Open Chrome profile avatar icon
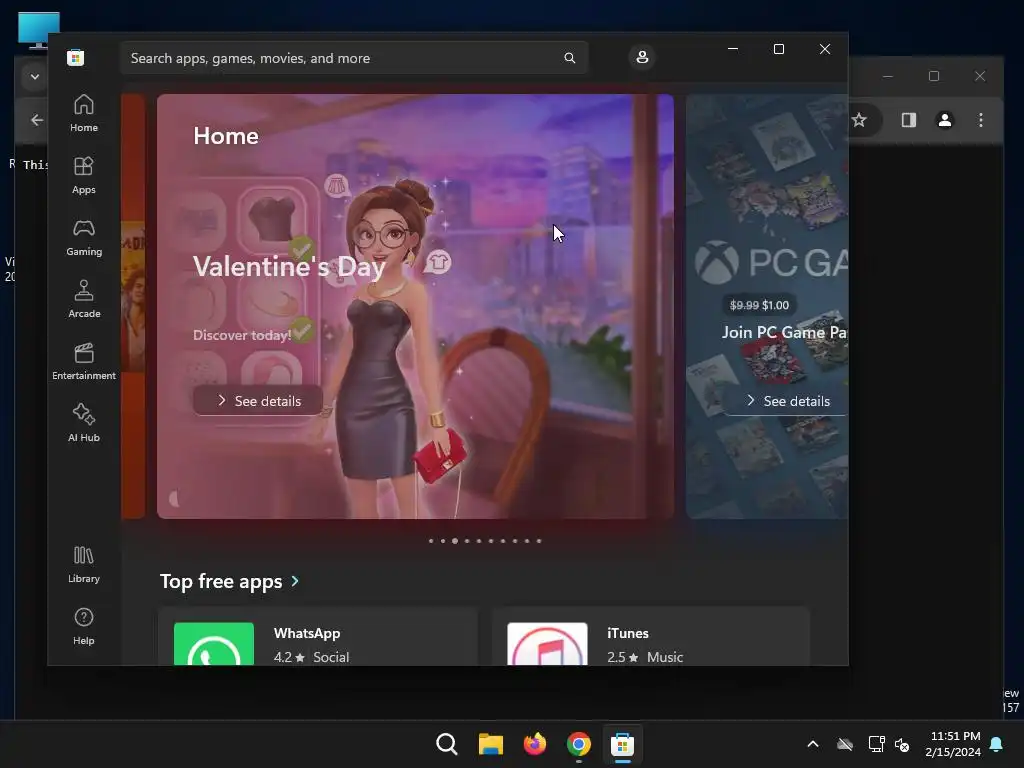The image size is (1024, 768). click(x=945, y=120)
